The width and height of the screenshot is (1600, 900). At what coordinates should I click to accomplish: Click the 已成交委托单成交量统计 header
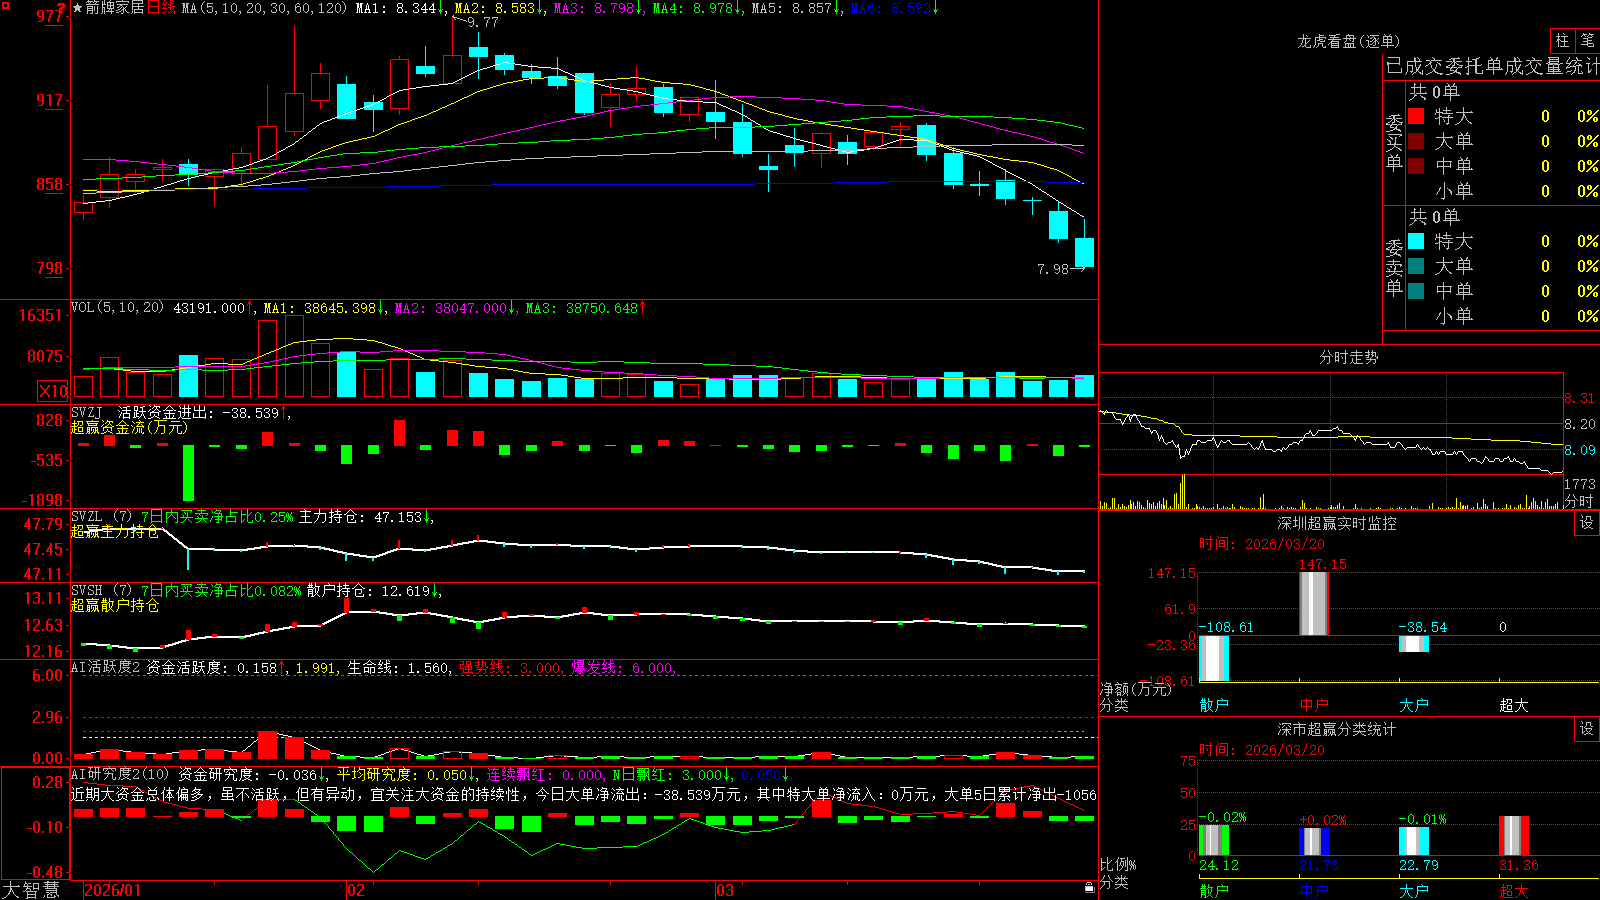[1492, 66]
